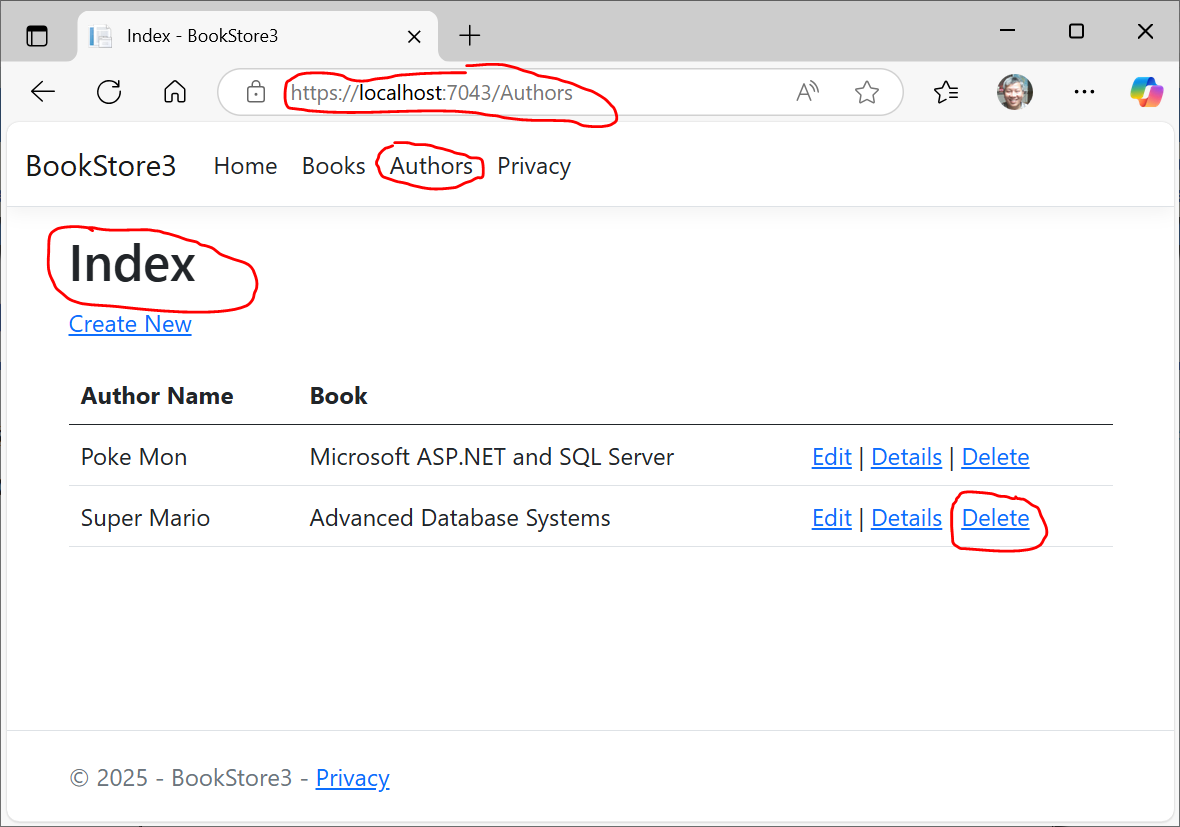
Task: Close the Index - BookStore3 tab
Action: (414, 36)
